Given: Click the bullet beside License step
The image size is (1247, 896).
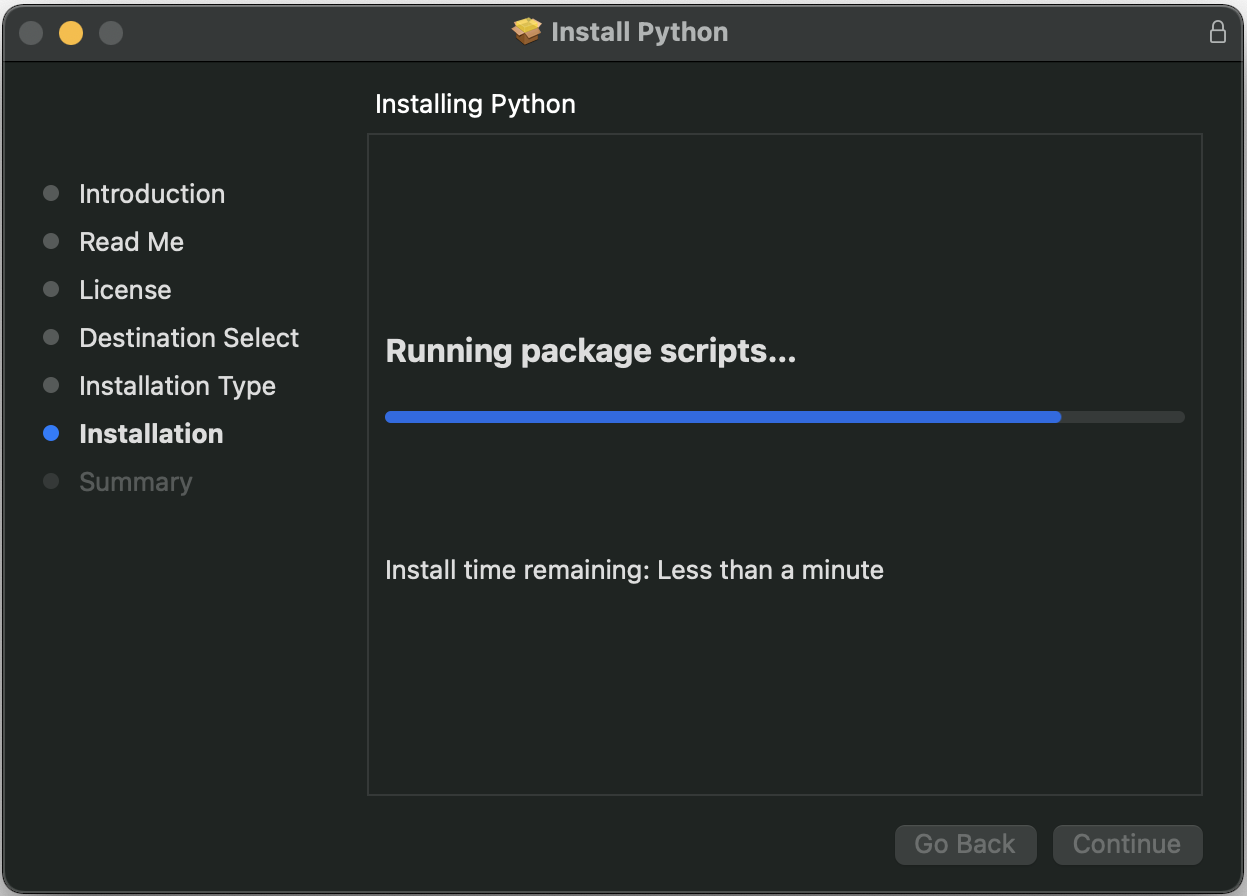Looking at the screenshot, I should tap(51, 289).
